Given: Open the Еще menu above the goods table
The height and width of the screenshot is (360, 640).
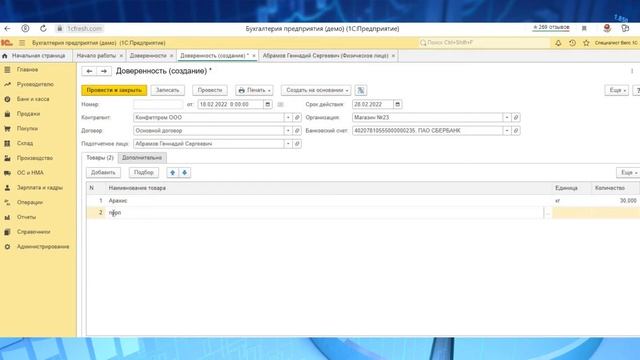Looking at the screenshot, I should tap(628, 173).
